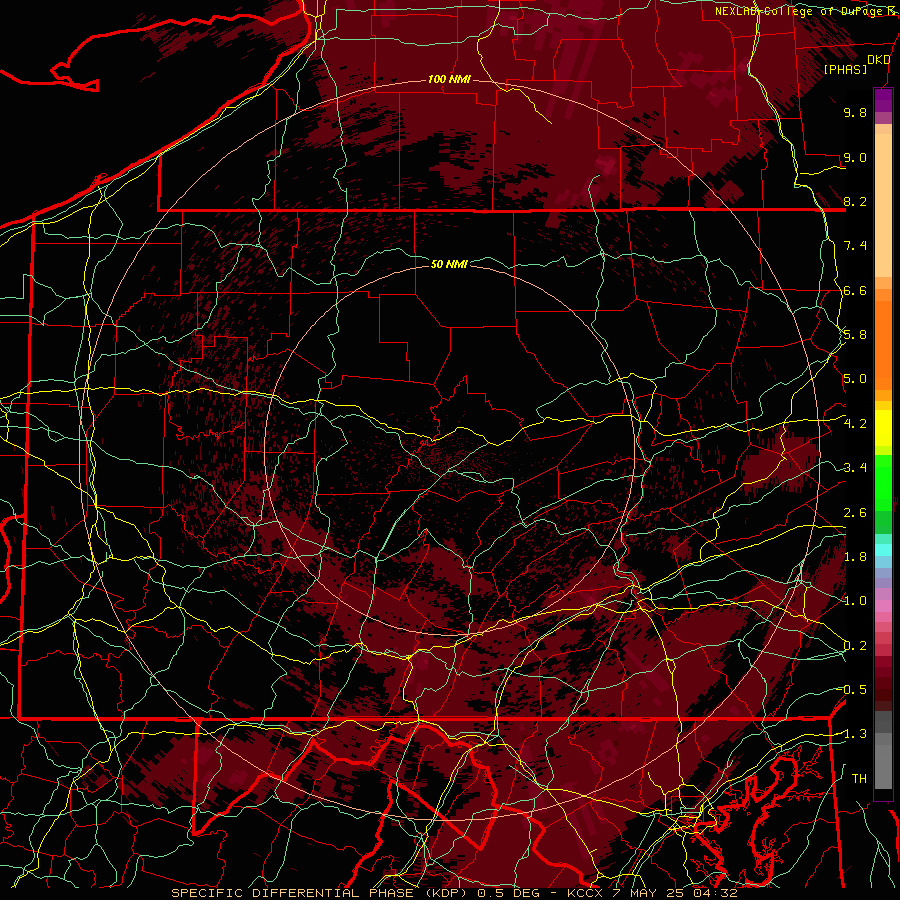Click the 3.4 value on the color scale
Image resolution: width=900 pixels, height=900 pixels.
(855, 468)
